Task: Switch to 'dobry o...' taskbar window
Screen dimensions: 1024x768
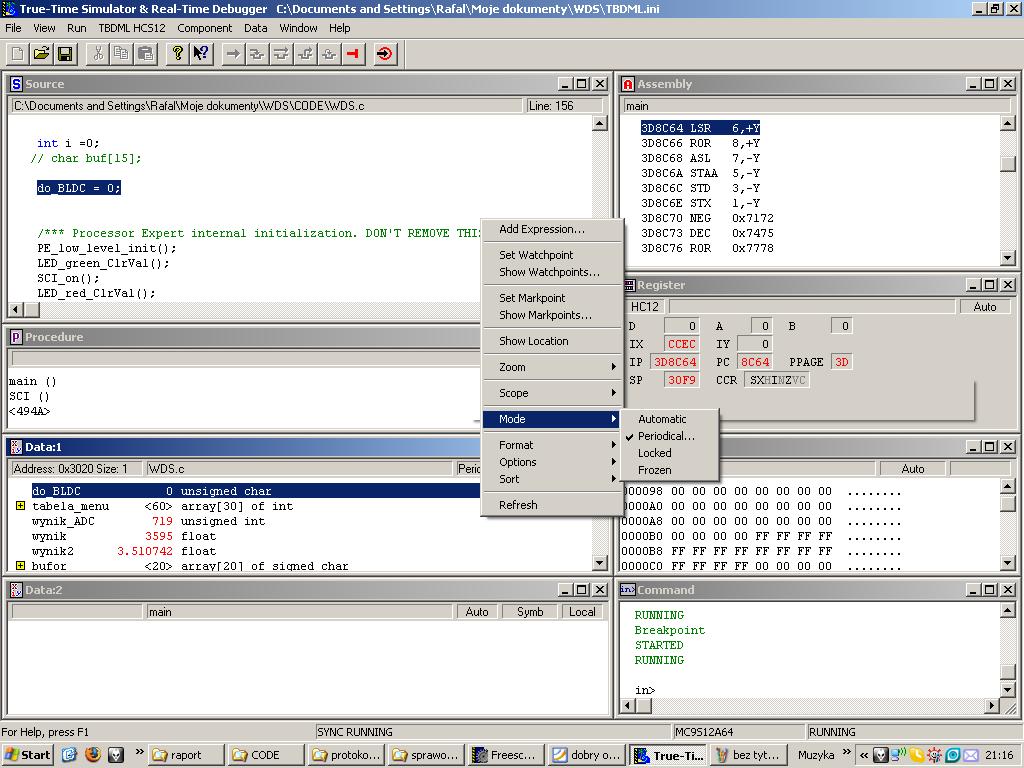Action: (586, 755)
